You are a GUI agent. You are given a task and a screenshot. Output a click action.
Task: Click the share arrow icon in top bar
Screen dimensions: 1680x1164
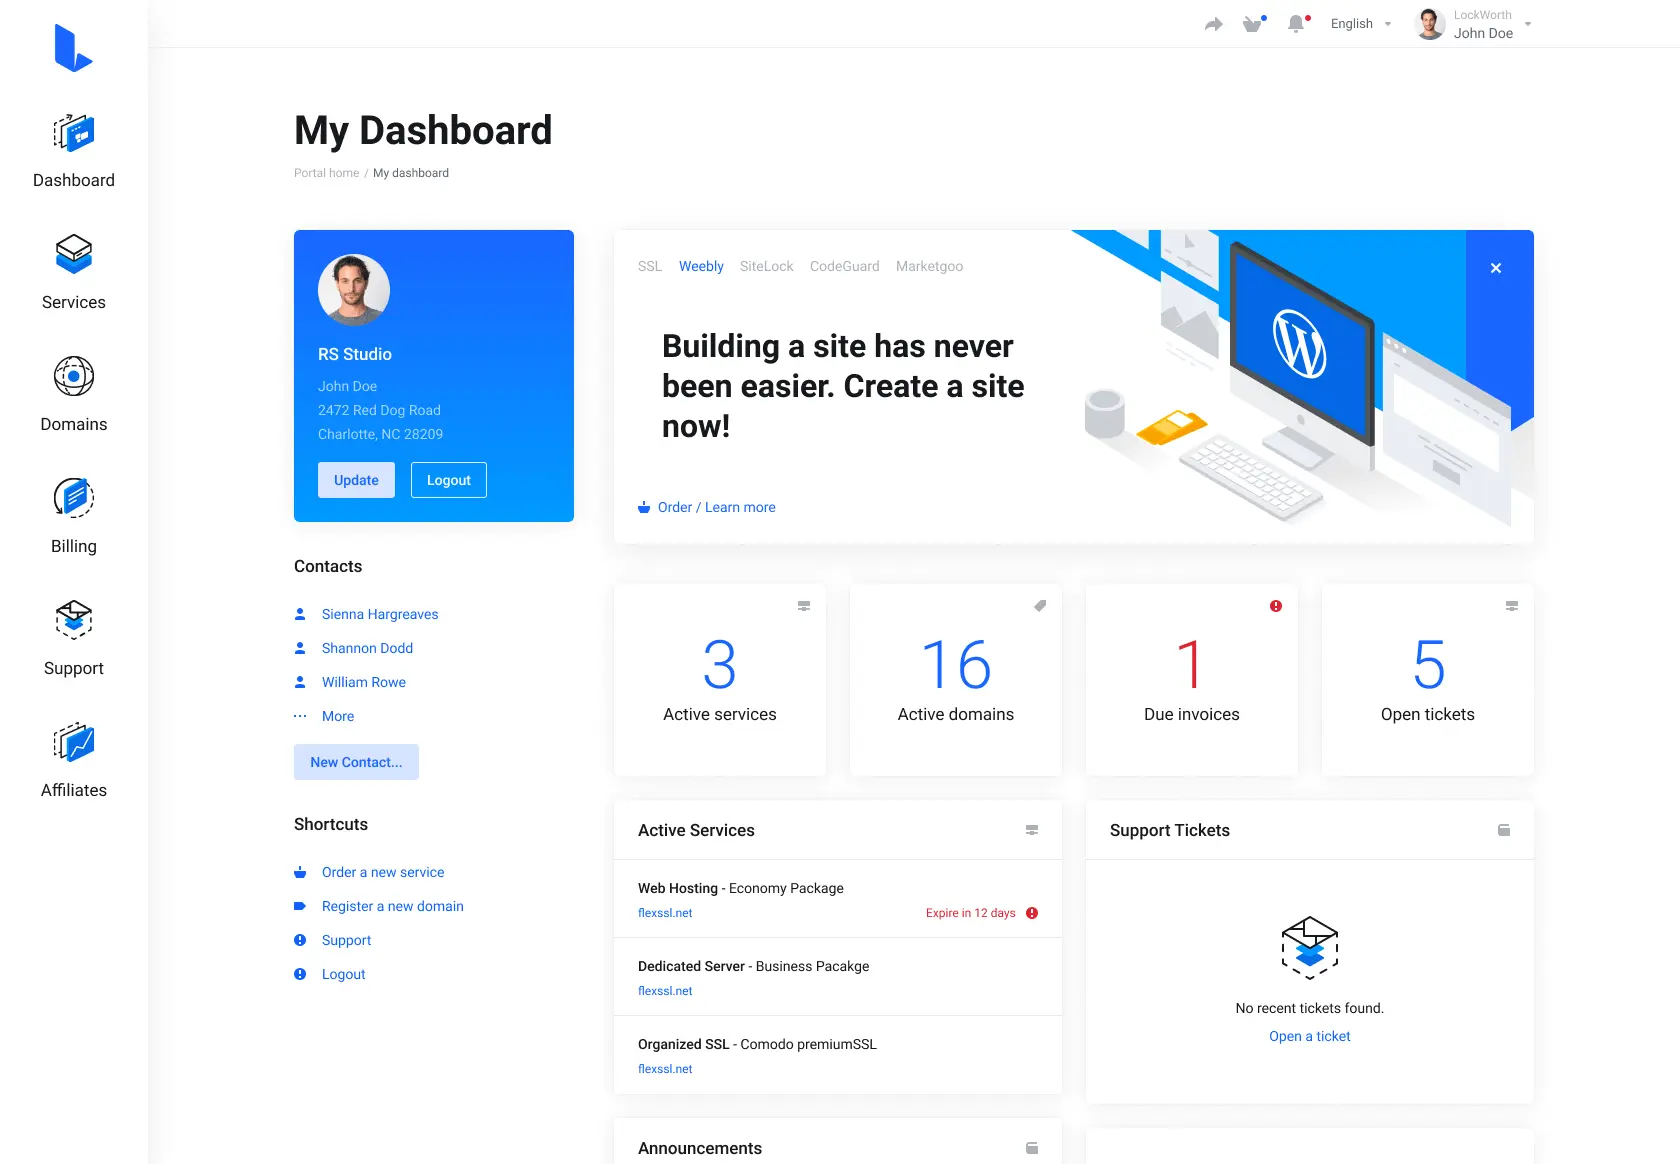pos(1213,23)
